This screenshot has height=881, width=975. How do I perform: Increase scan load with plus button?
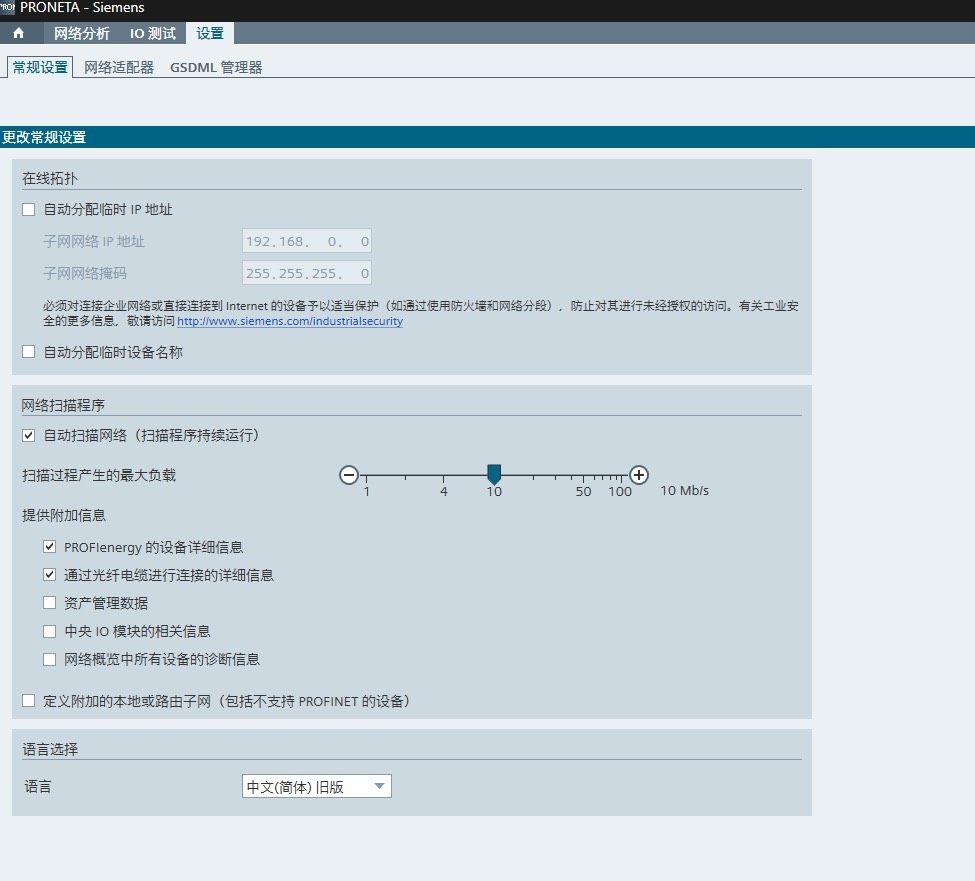tap(639, 475)
